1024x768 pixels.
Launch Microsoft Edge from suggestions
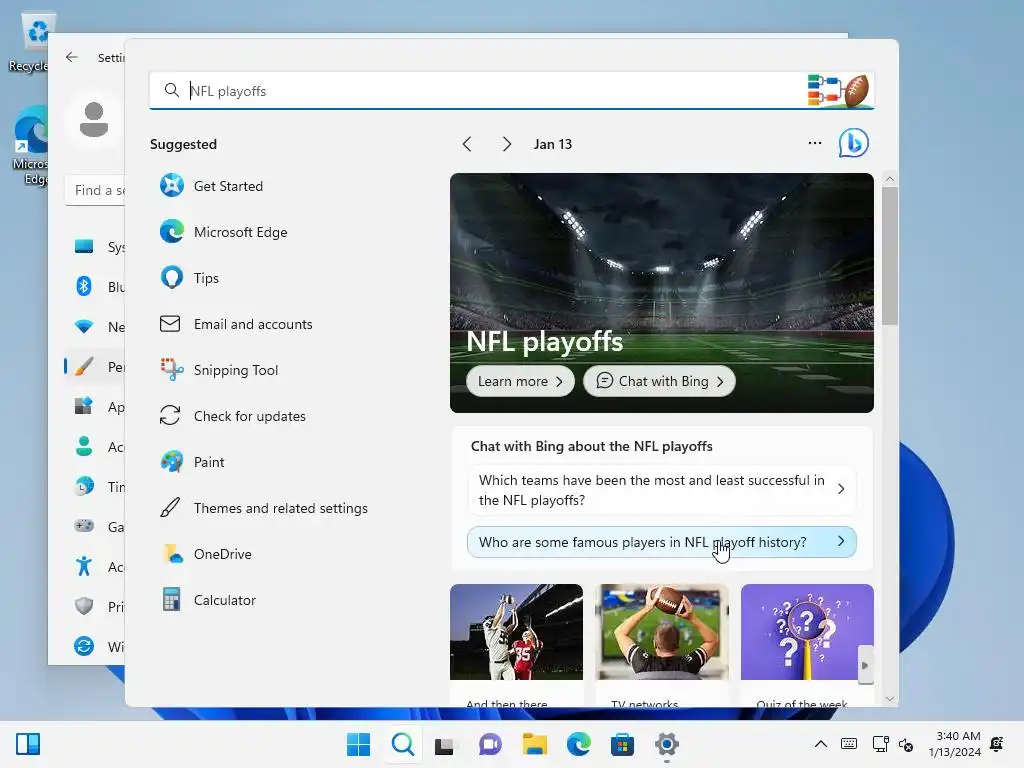click(x=224, y=232)
